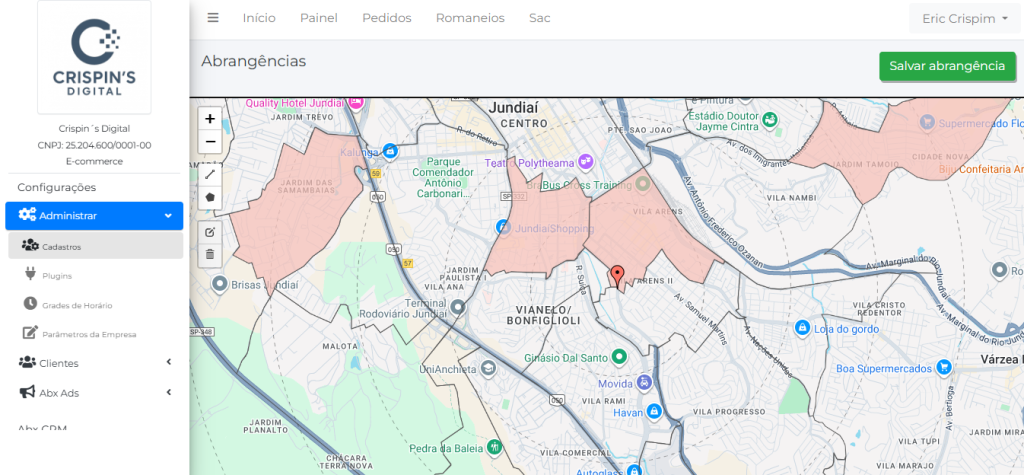The width and height of the screenshot is (1024, 475).
Task: Click the red location marker pin
Action: 617,275
